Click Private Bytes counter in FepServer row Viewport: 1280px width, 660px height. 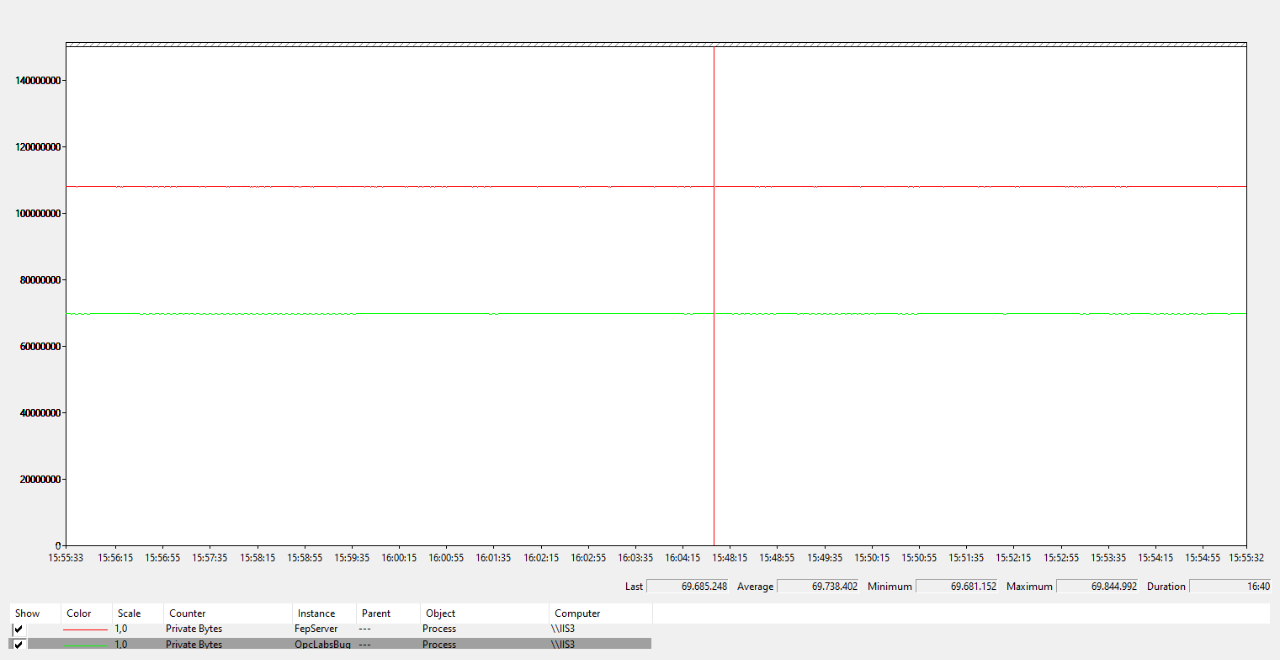click(x=194, y=629)
